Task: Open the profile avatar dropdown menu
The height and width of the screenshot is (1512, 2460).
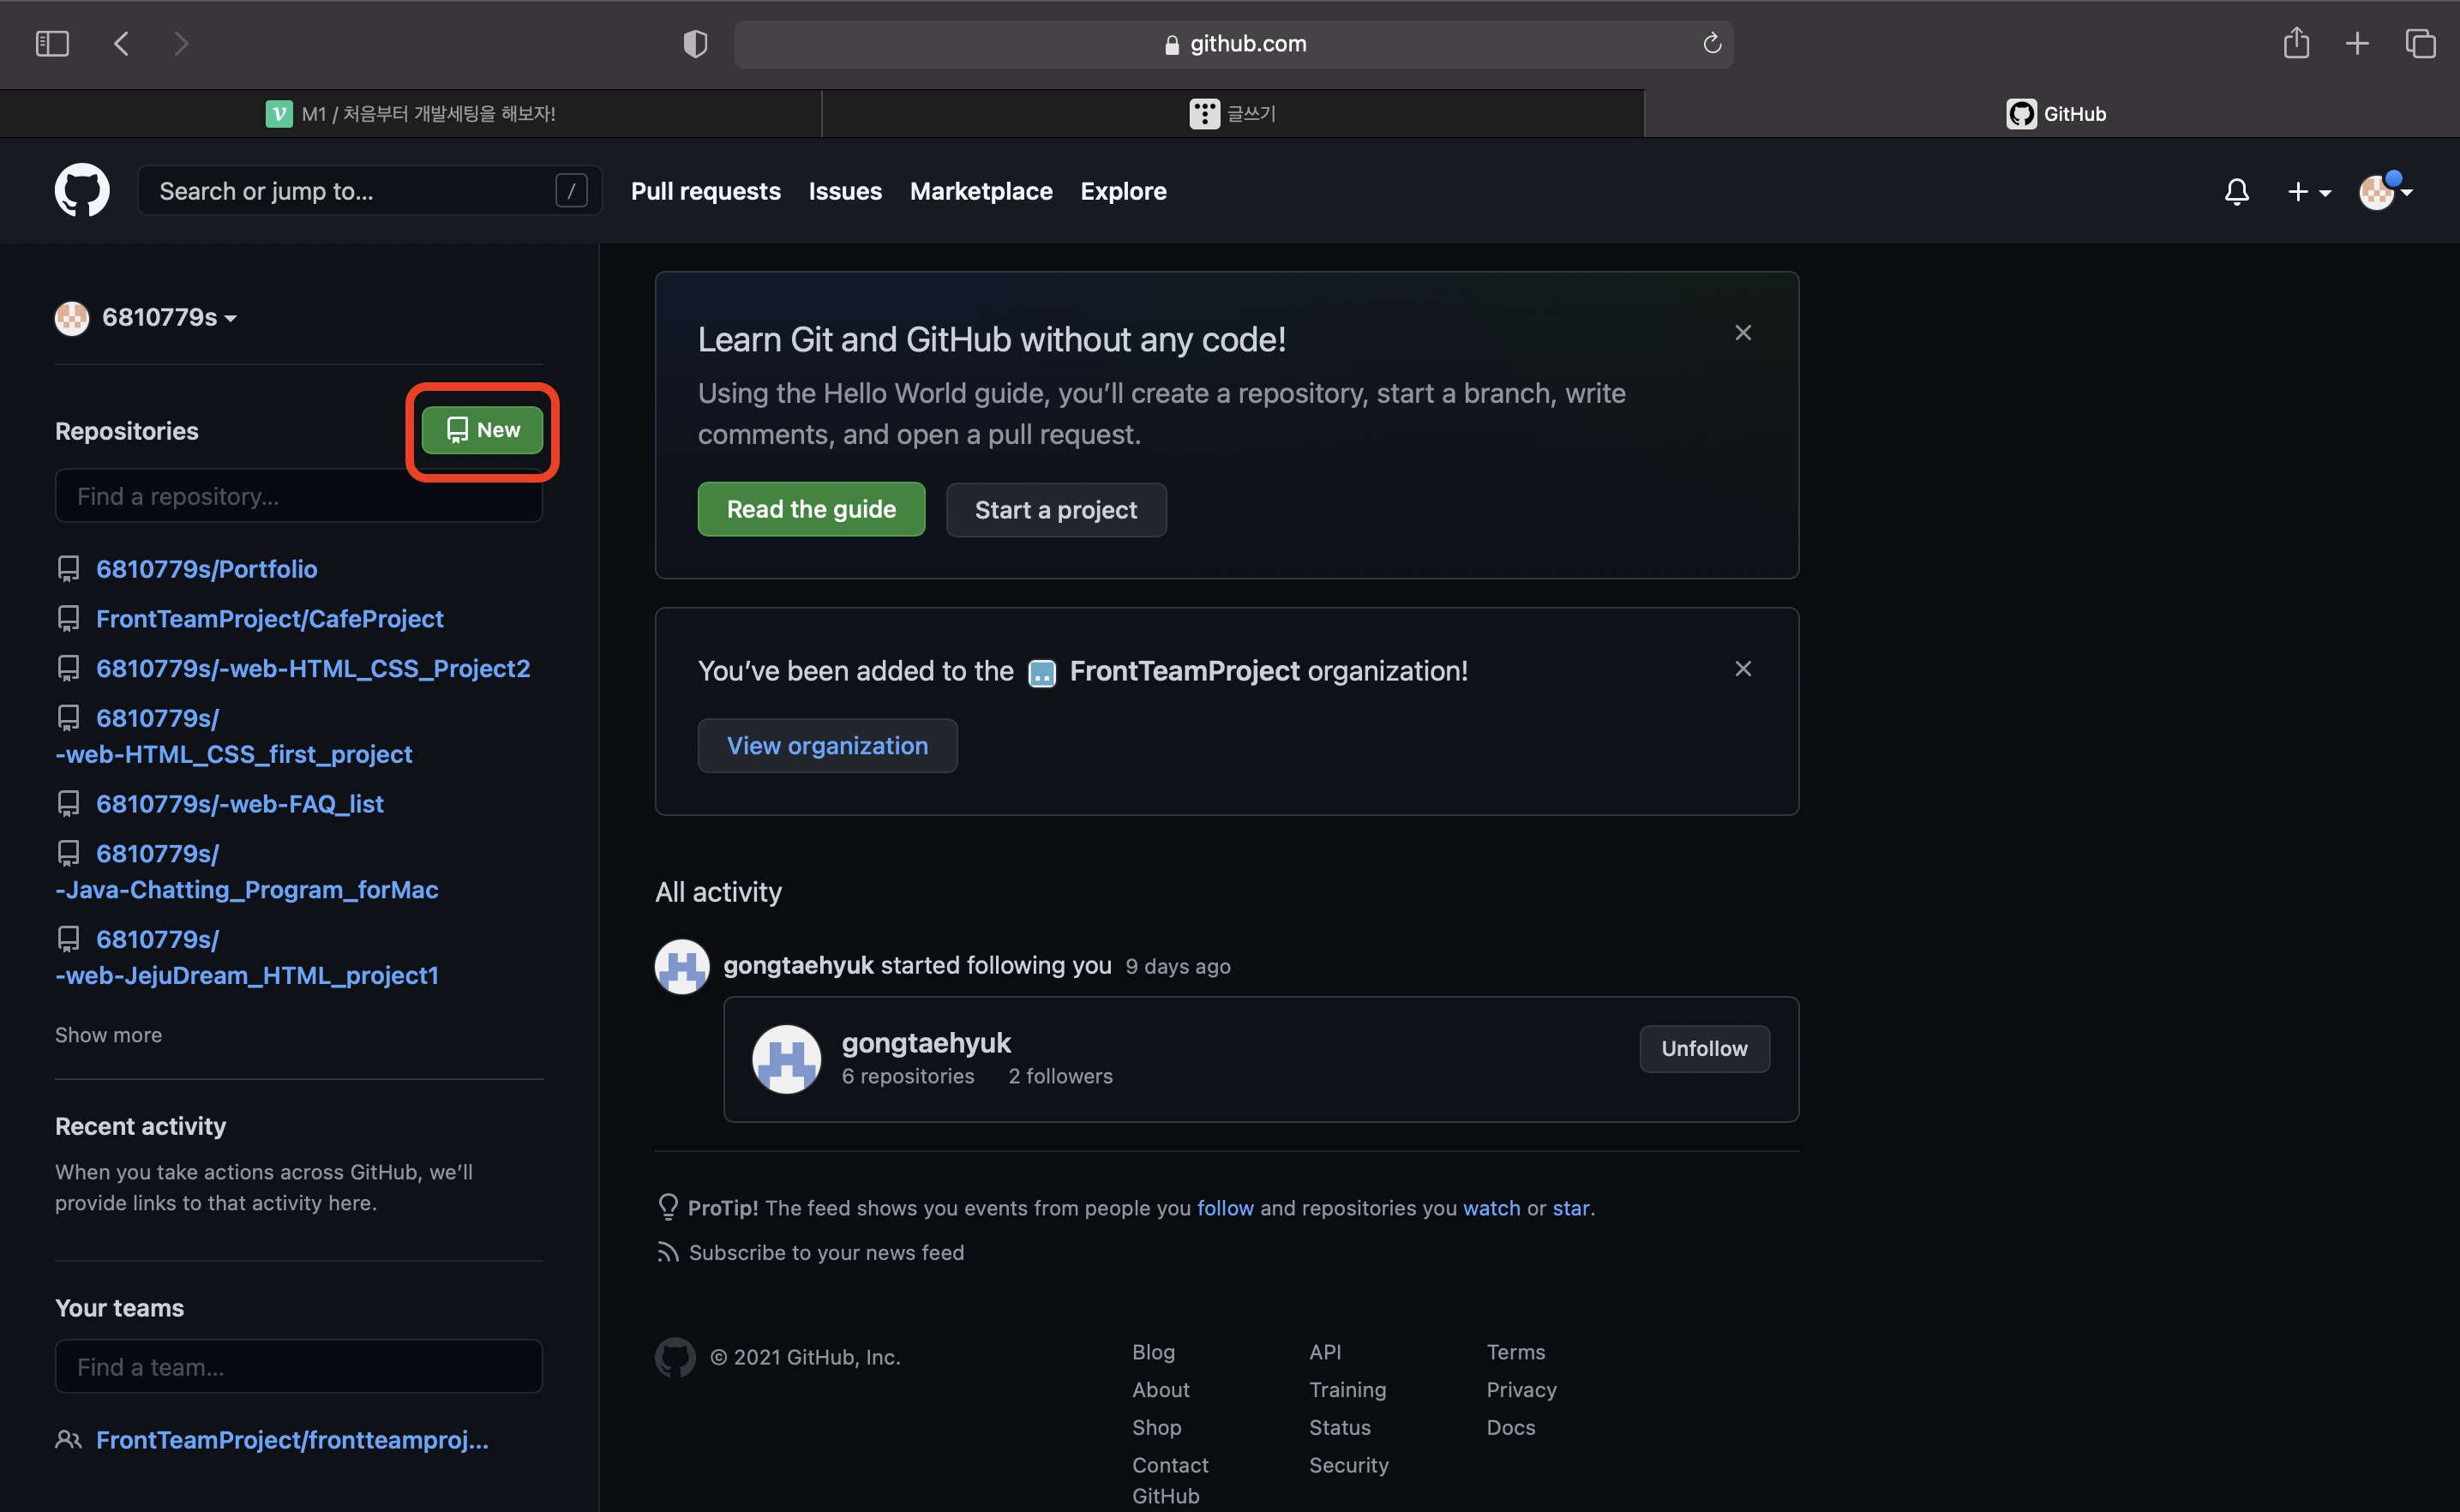Action: pos(2385,191)
